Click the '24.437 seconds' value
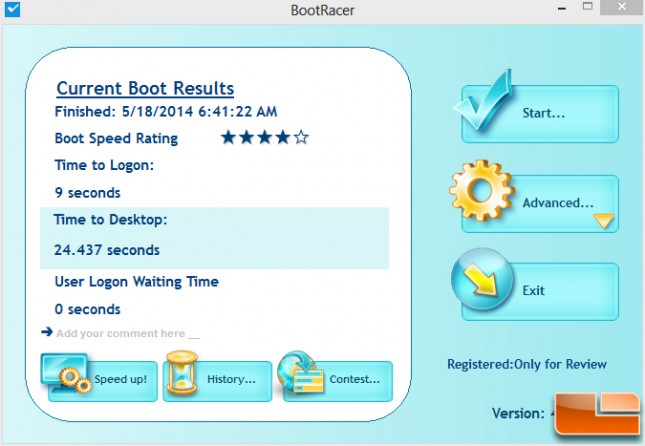This screenshot has height=446, width=645. point(107,250)
